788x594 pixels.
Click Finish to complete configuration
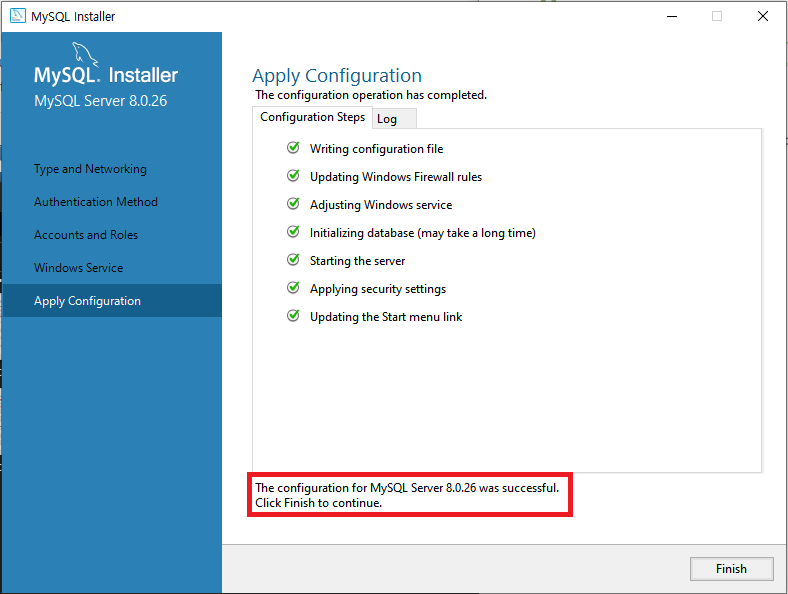[x=731, y=568]
